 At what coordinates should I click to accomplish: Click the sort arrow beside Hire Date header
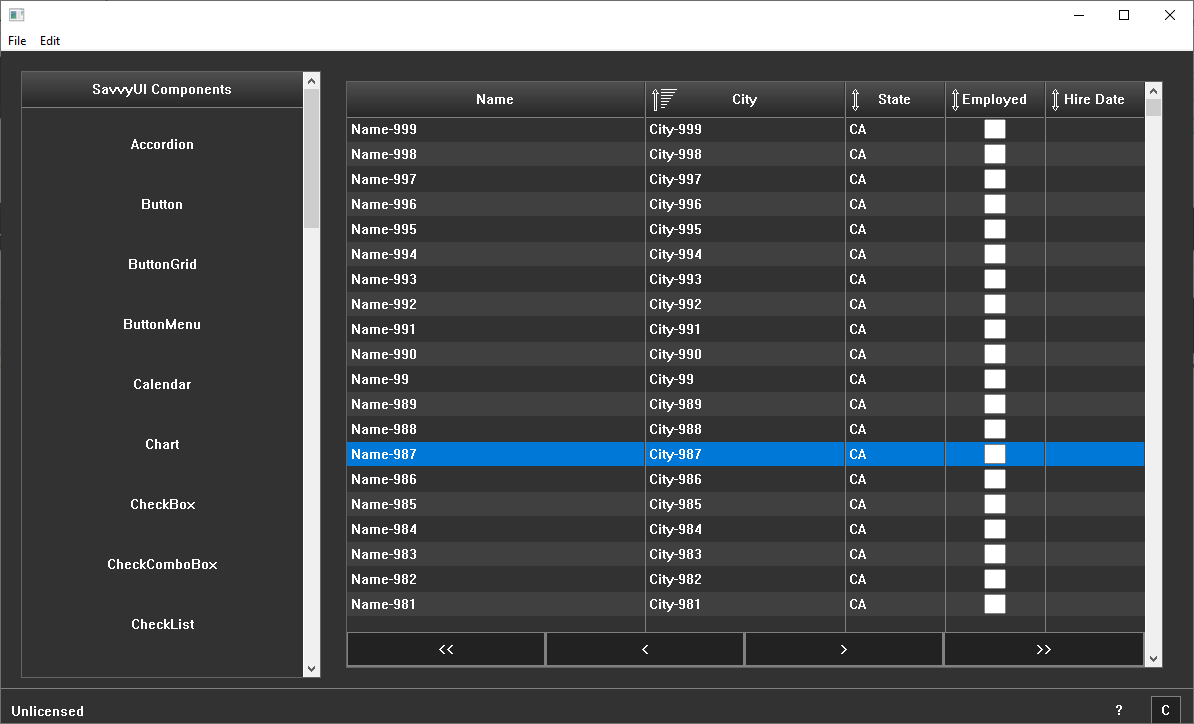[1055, 99]
